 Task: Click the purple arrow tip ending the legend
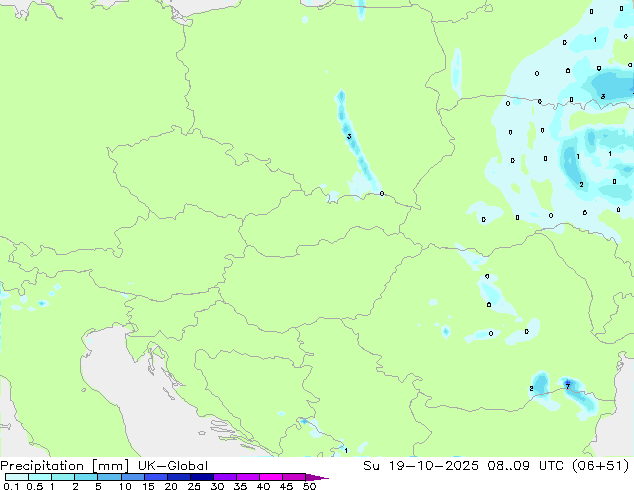[x=317, y=477]
